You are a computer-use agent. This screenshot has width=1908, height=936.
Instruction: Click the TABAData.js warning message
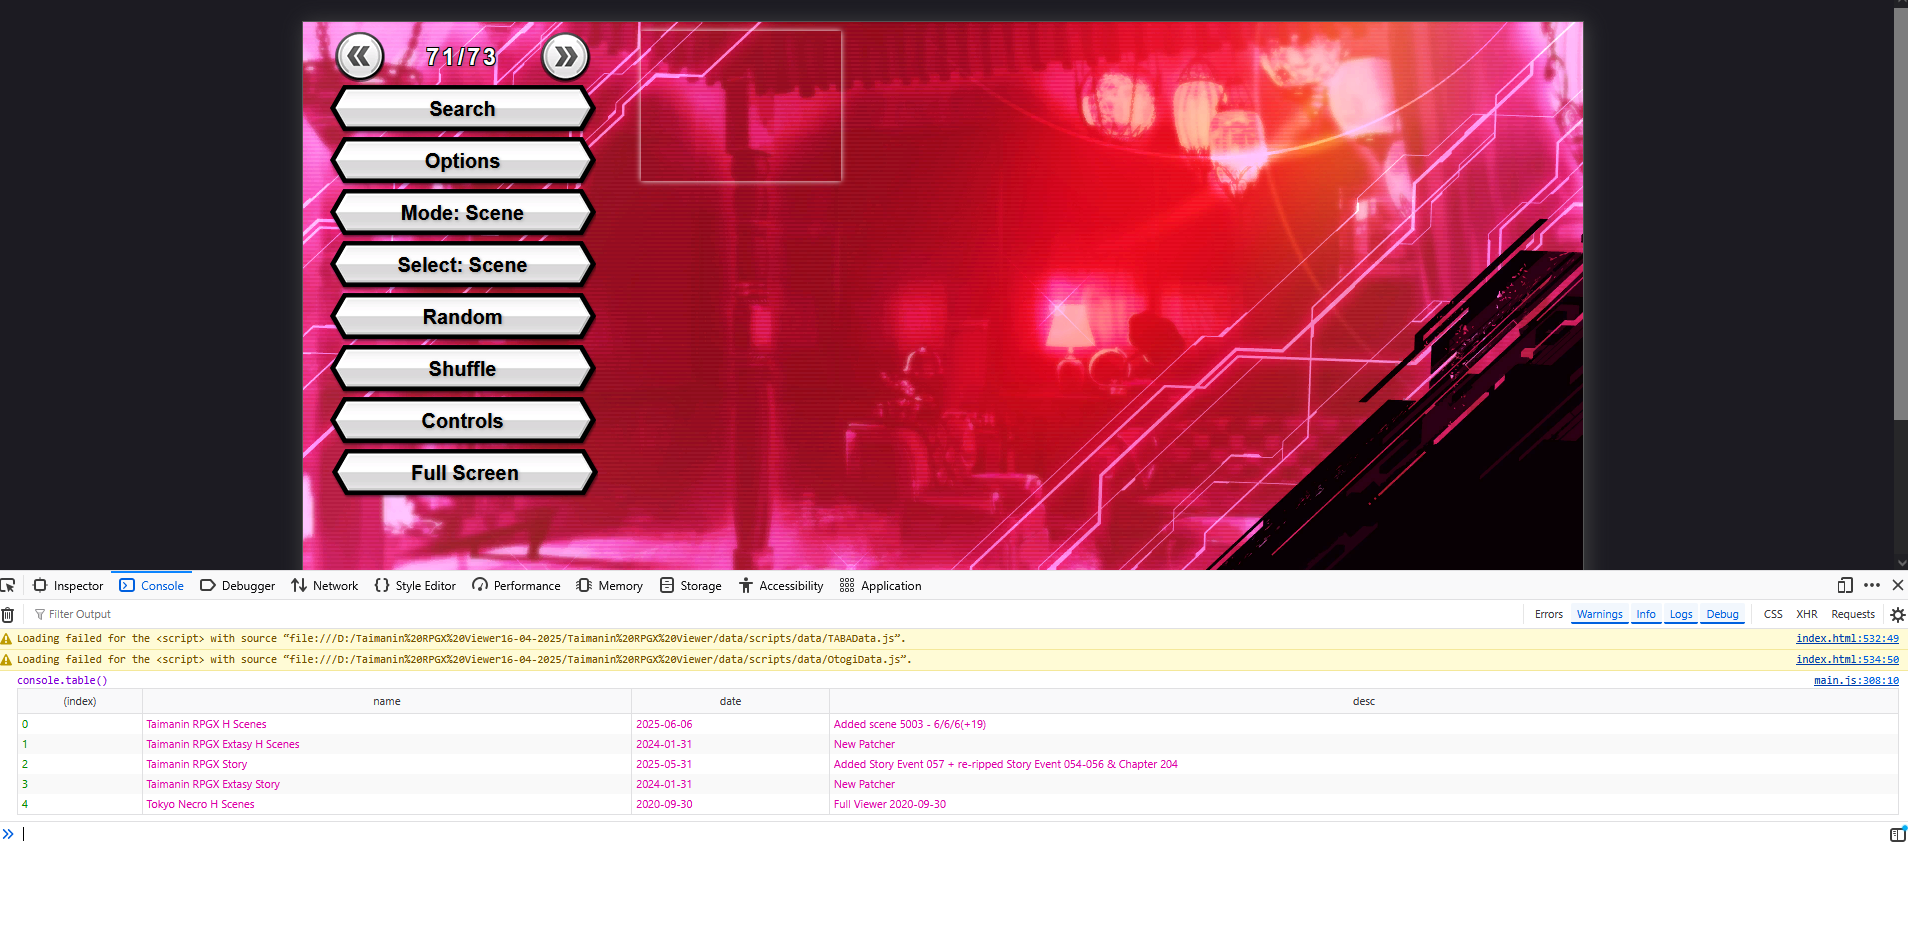click(461, 638)
